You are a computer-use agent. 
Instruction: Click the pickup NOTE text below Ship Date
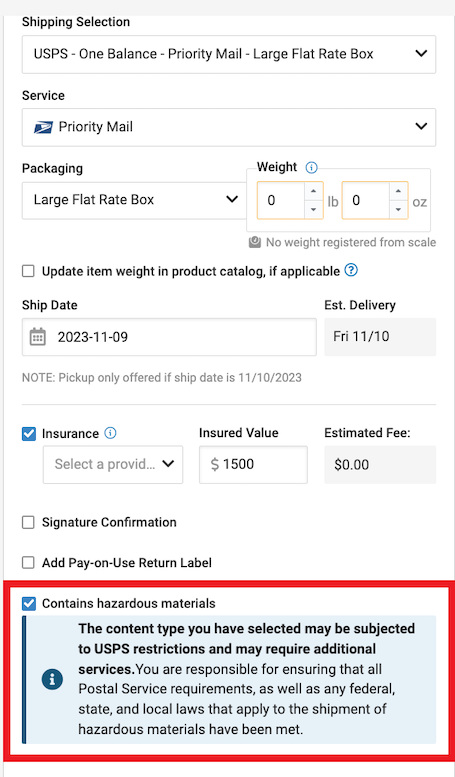162,378
